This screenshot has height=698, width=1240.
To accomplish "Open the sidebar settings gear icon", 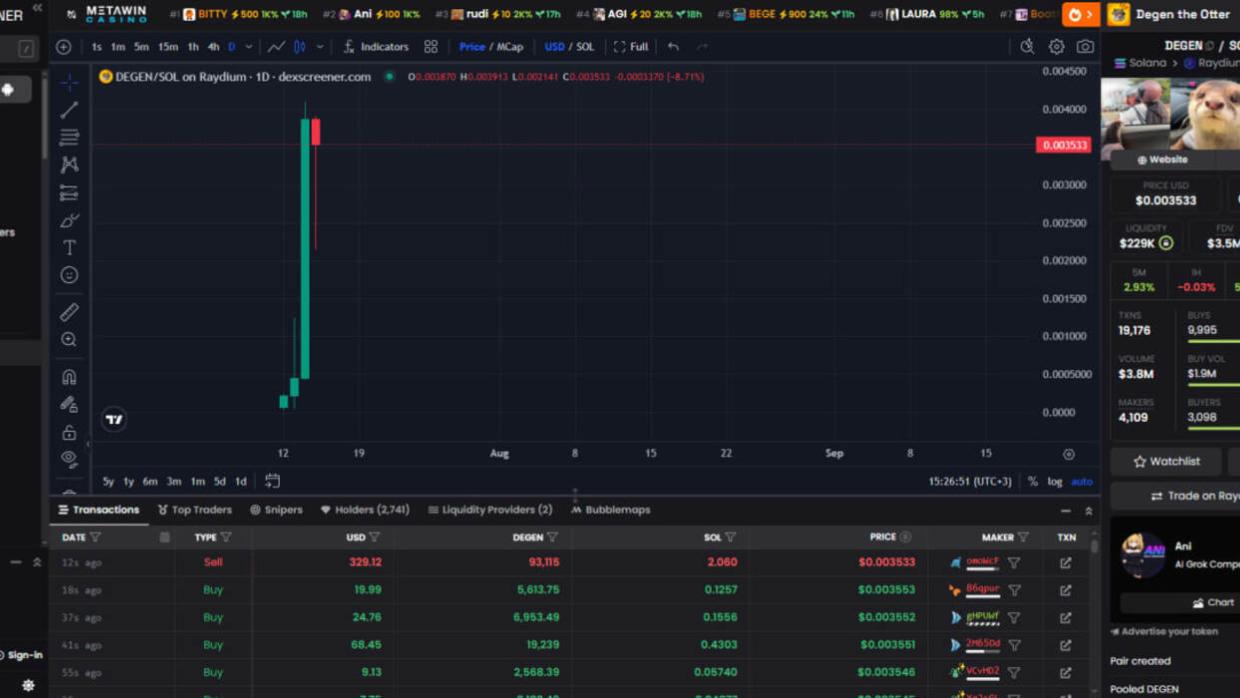I will [28, 686].
